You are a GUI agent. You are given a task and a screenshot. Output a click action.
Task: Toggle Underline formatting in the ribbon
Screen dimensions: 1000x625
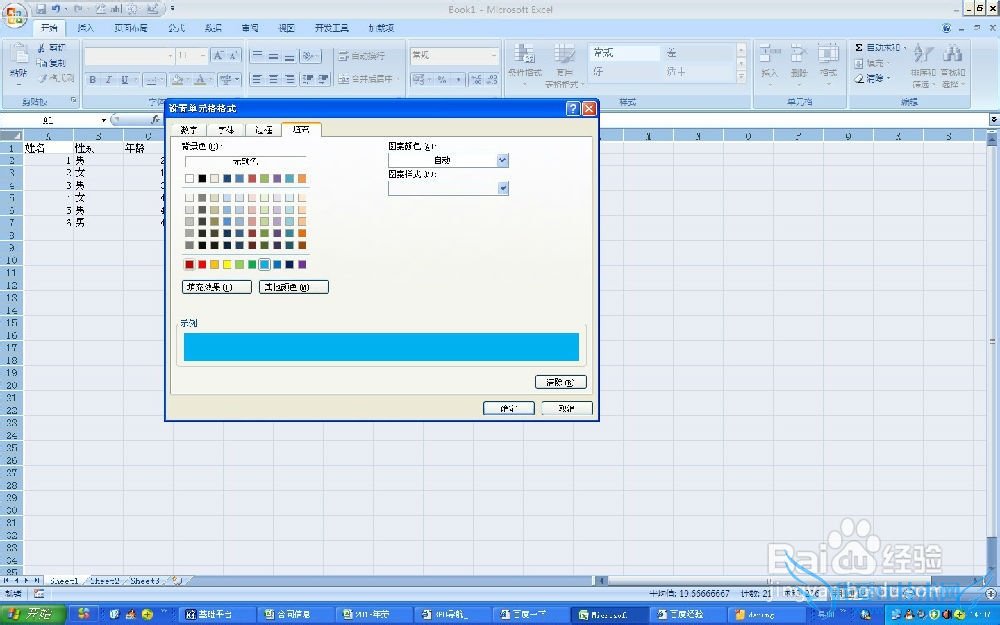[x=125, y=80]
